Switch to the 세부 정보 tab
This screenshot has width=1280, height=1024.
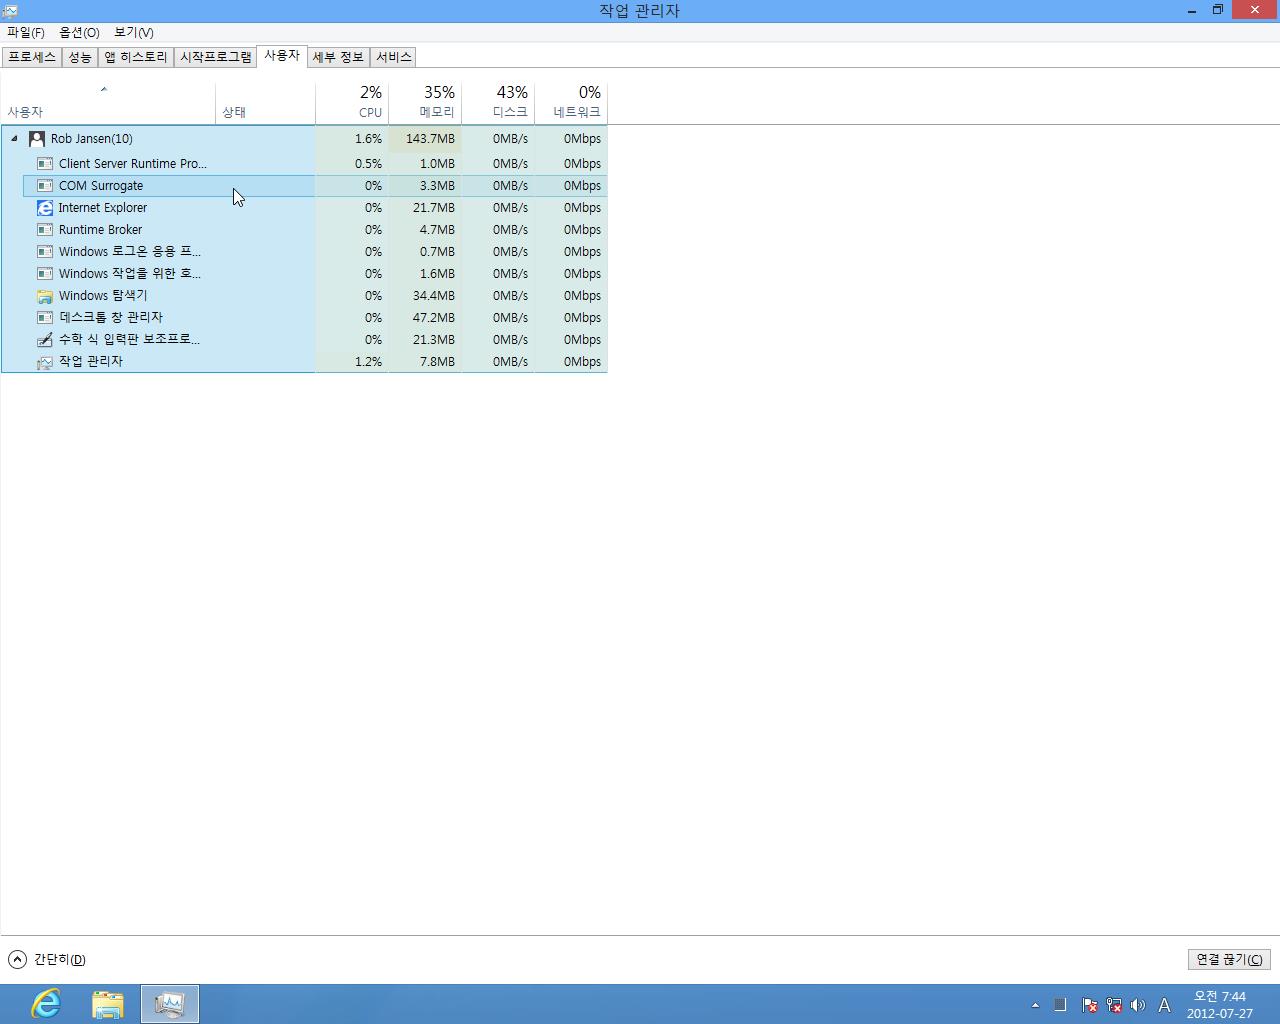pos(338,57)
